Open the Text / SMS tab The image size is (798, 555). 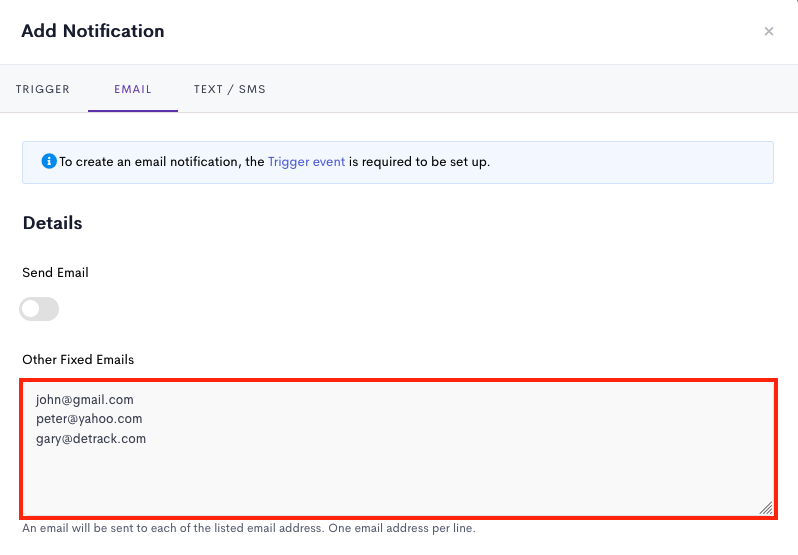click(230, 89)
